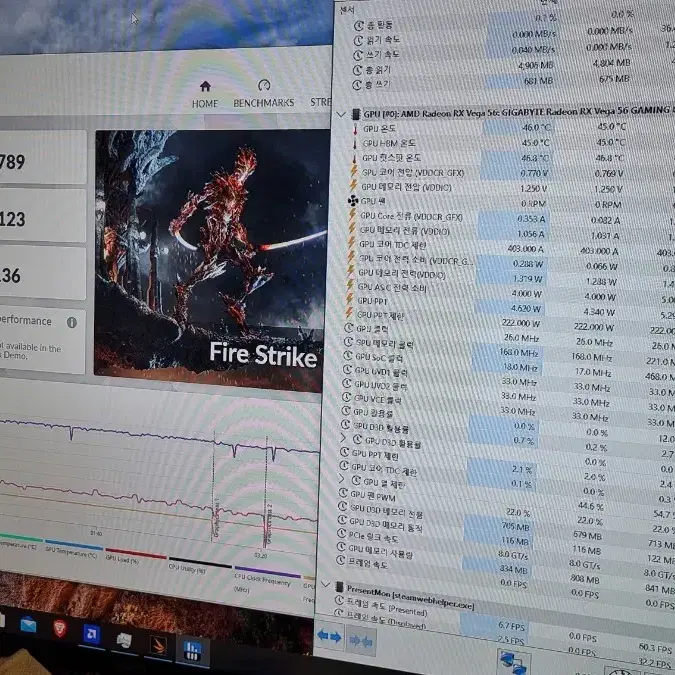The height and width of the screenshot is (675, 675).
Task: Click lightning icon beside GPU ASIC 전력 소비
Action: coord(350,285)
